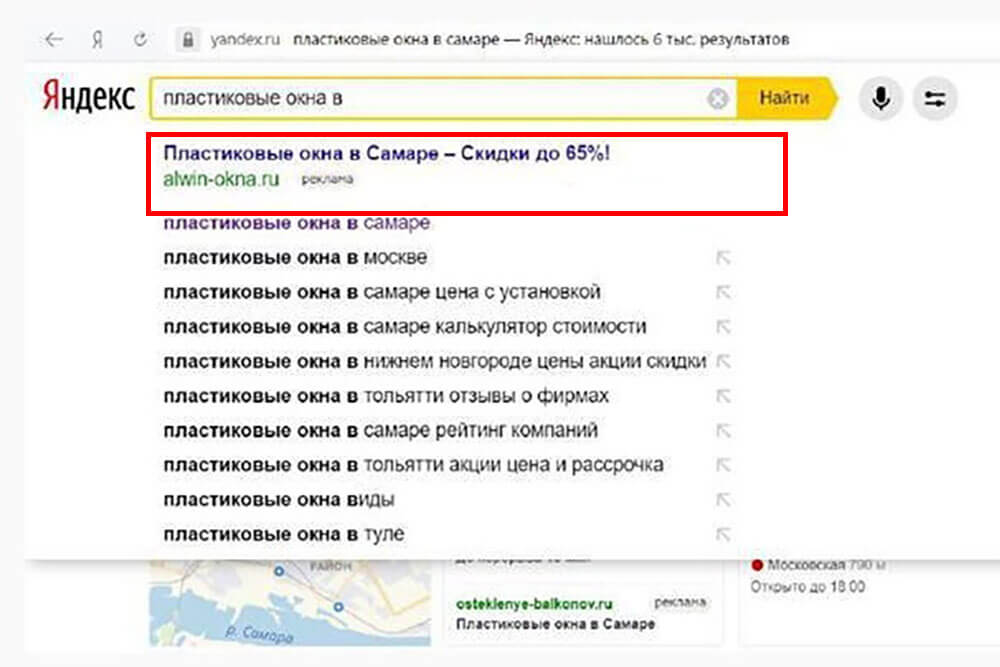Click fill arrow next to 'пластиковые окна в туле'
This screenshot has width=1000, height=667.
[x=723, y=534]
